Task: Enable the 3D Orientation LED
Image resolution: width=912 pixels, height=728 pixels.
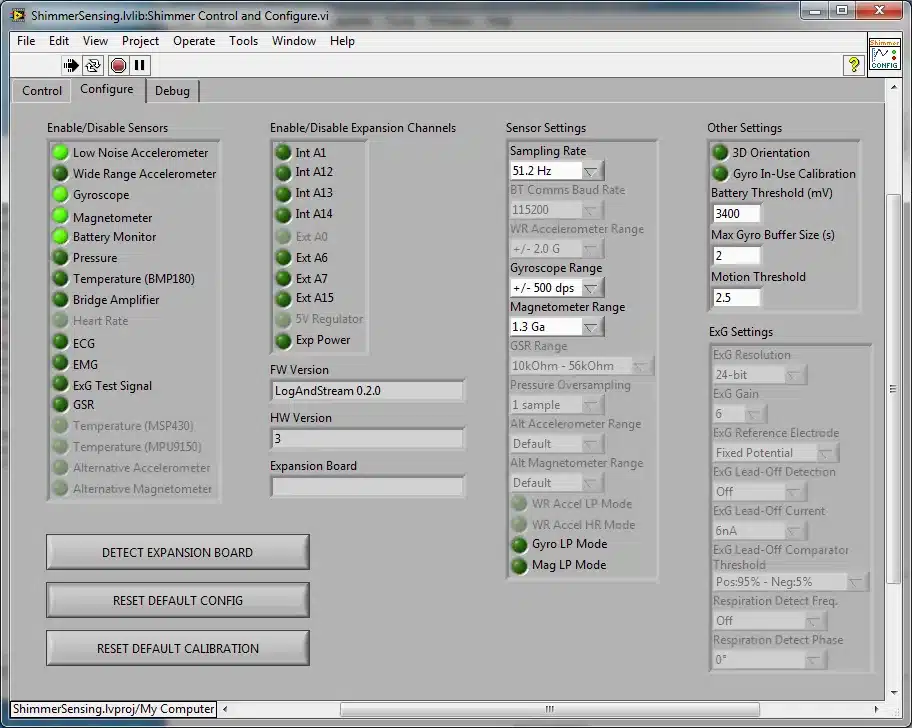Action: pos(720,153)
